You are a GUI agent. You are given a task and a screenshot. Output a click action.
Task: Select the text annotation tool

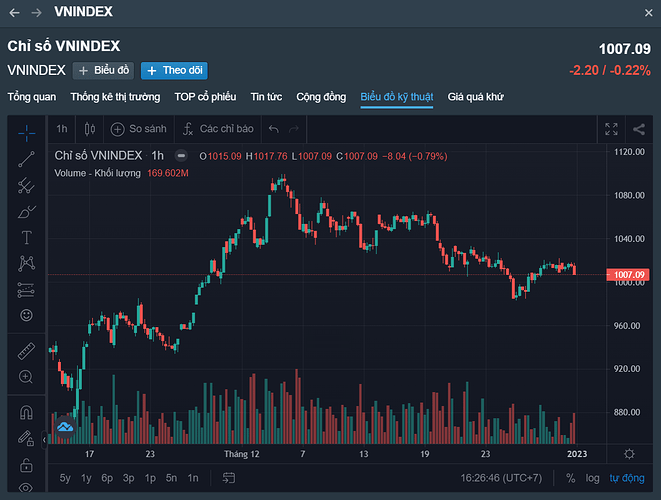click(x=27, y=237)
